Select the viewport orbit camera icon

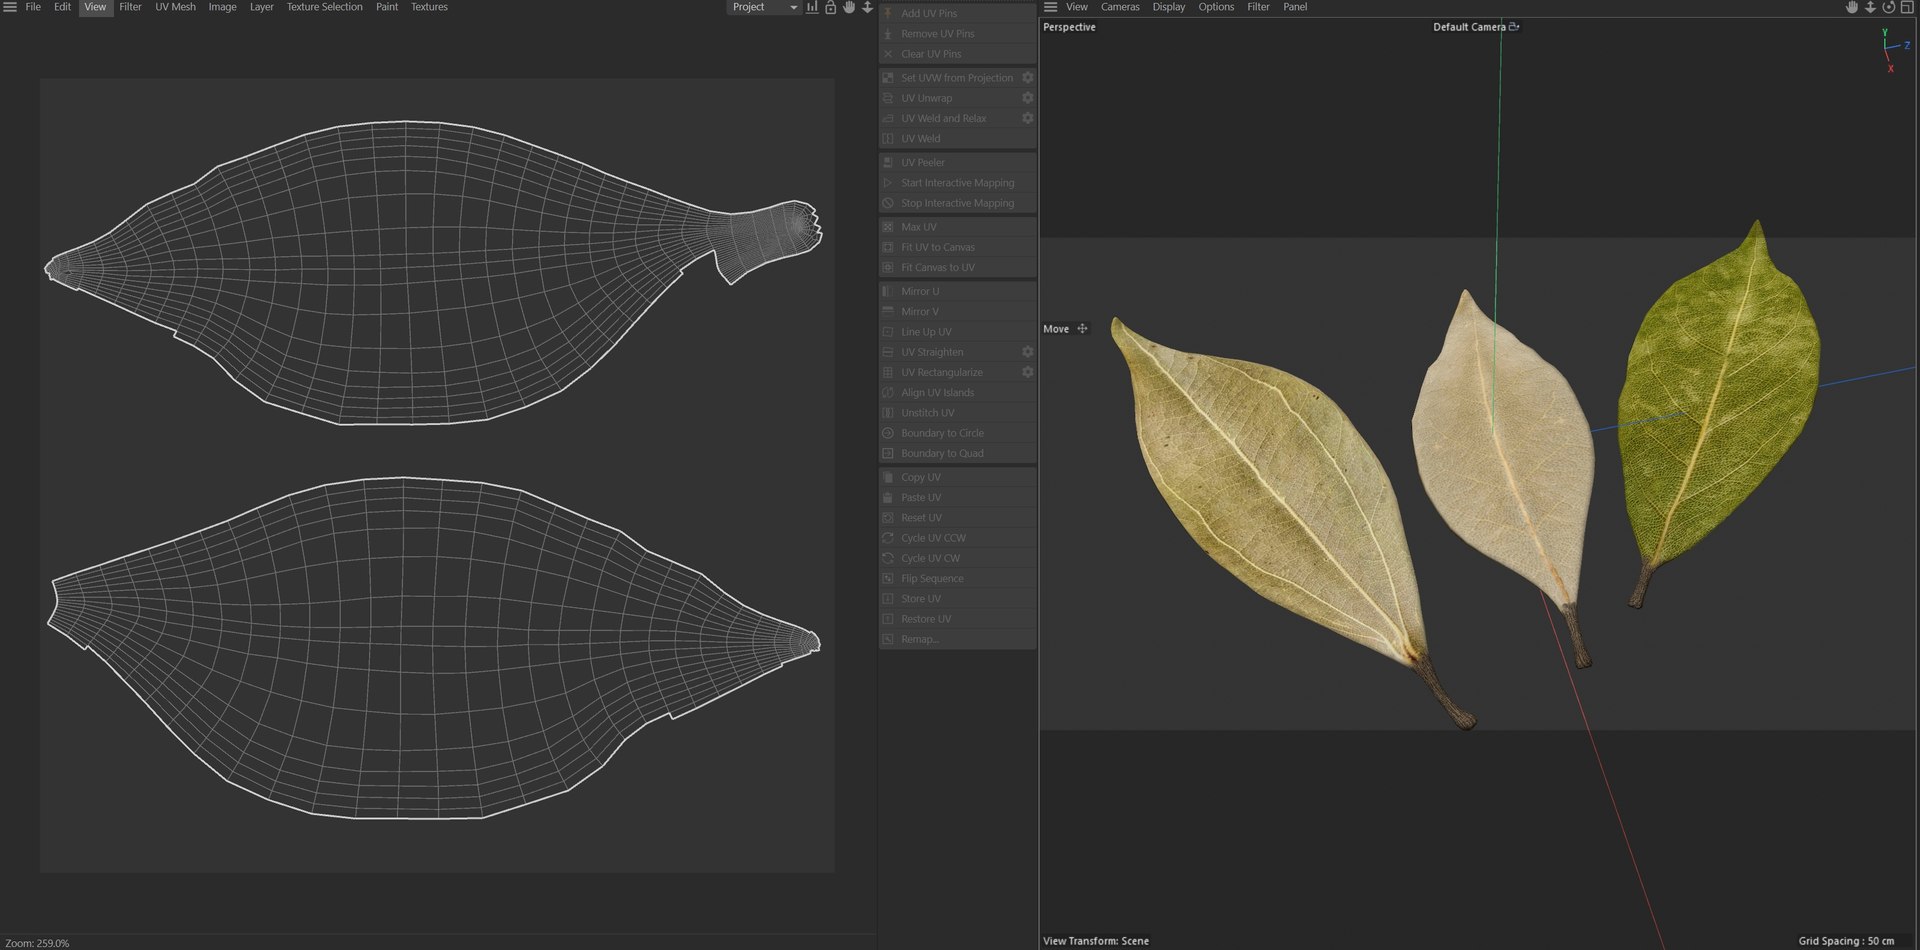coord(1889,7)
